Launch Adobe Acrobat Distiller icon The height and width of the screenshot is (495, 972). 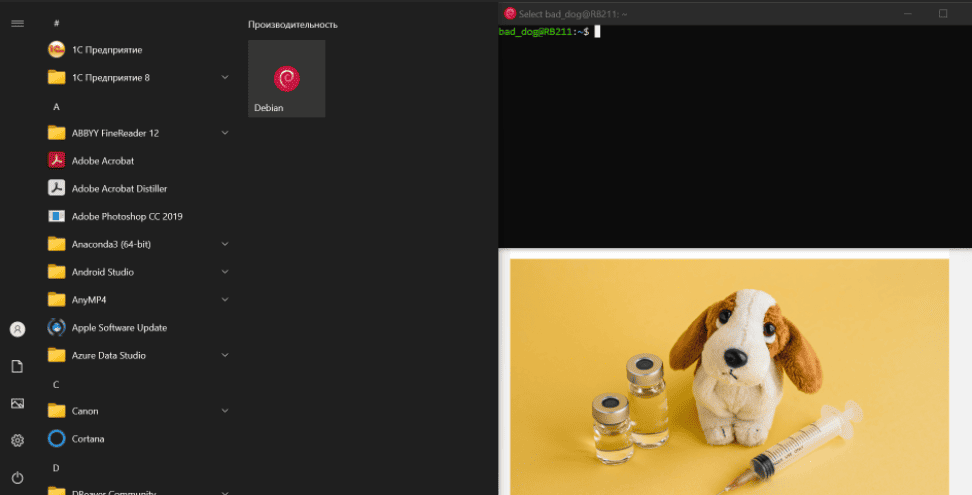tap(56, 188)
